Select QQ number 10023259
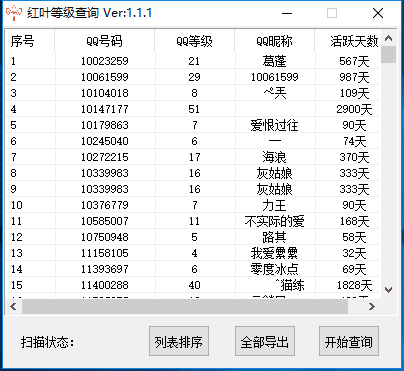Screen dimensions: 404x371 (x=105, y=61)
